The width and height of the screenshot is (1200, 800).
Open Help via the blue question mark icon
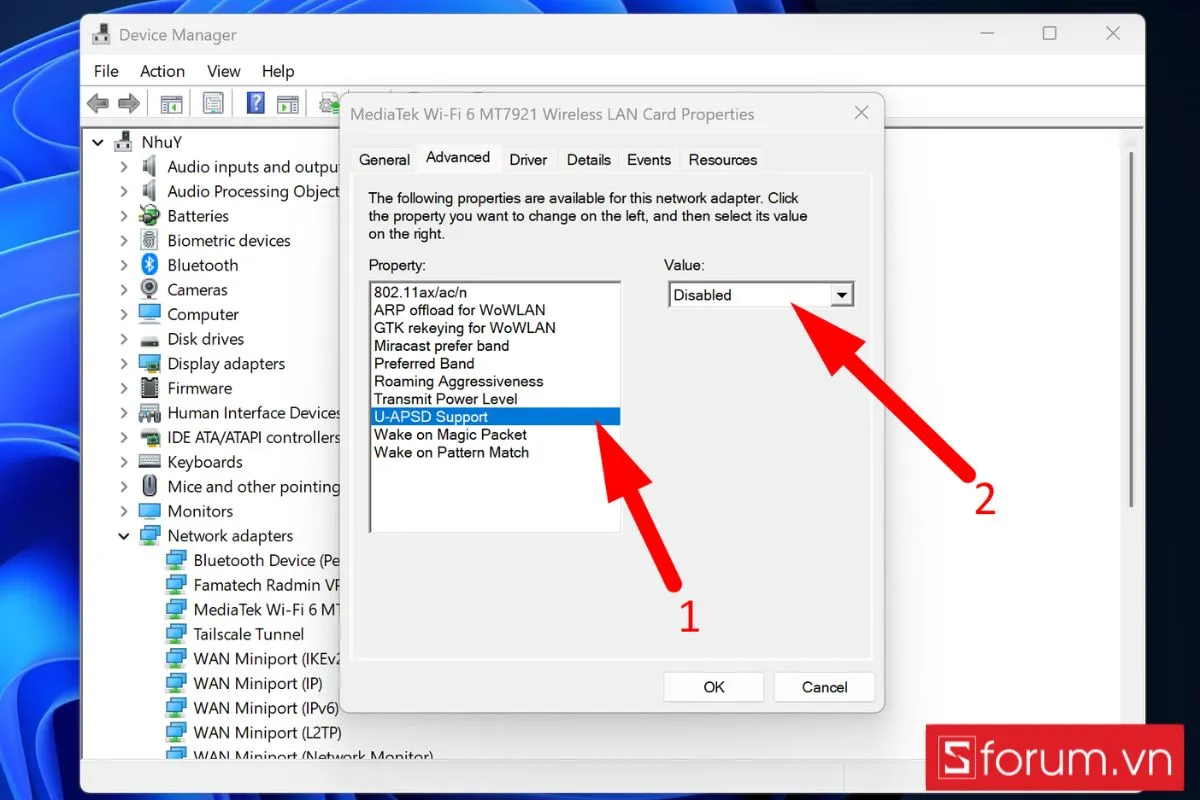255,103
